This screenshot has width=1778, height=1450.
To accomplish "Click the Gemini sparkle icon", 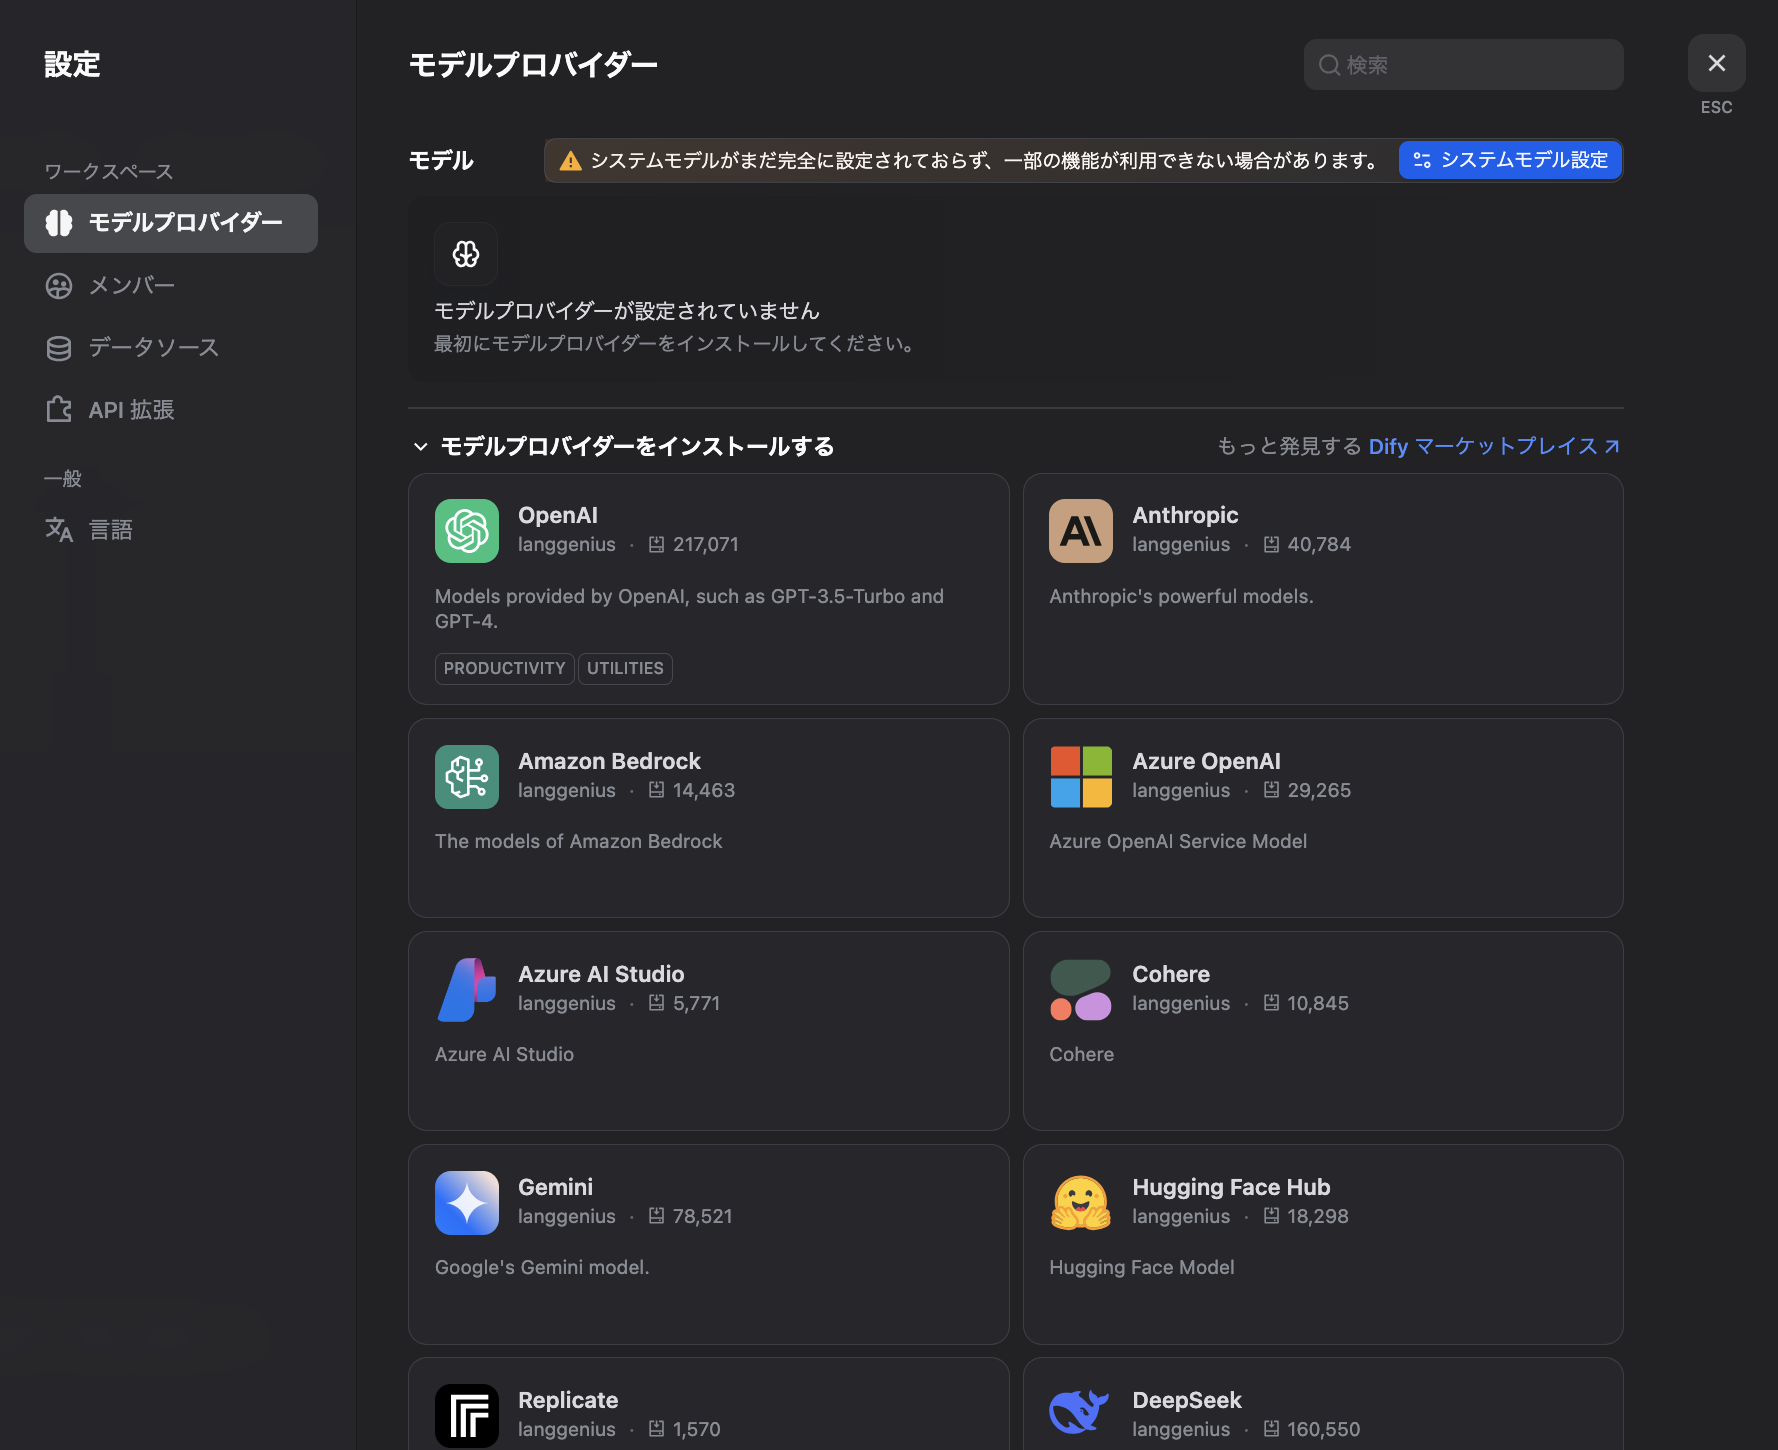I will click(467, 1203).
